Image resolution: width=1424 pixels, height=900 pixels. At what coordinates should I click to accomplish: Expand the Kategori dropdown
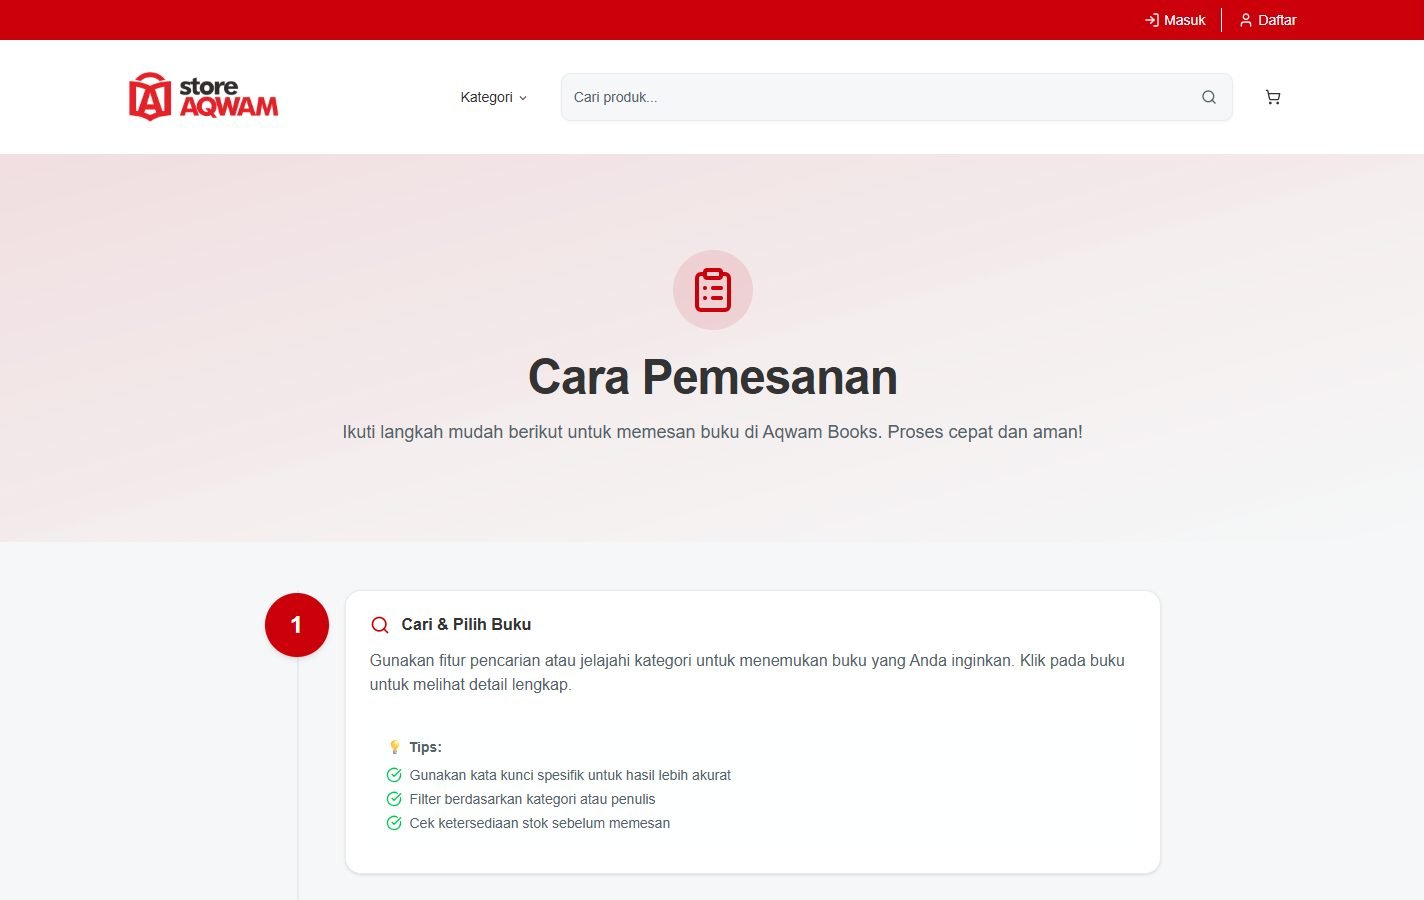[493, 97]
